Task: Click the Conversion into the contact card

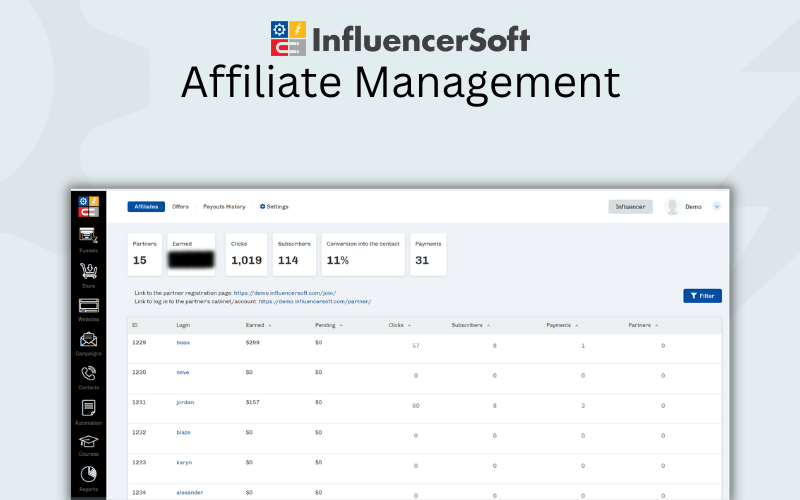Action: pyautogui.click(x=363, y=255)
